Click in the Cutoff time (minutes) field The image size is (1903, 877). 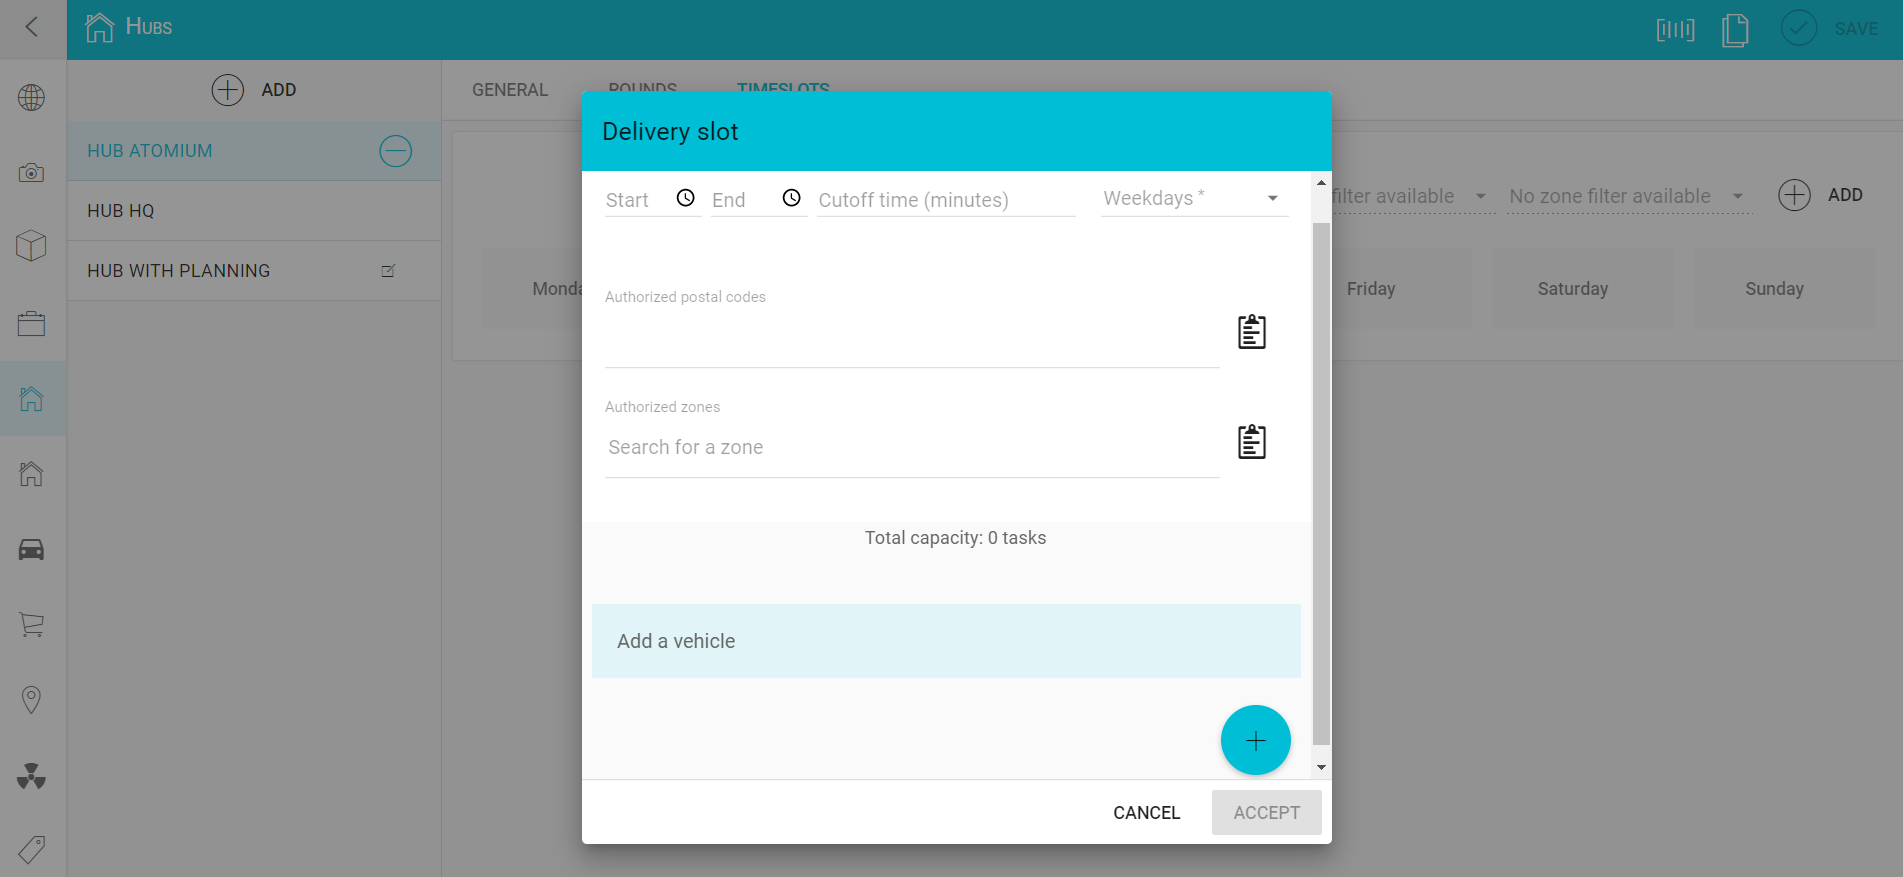click(946, 200)
